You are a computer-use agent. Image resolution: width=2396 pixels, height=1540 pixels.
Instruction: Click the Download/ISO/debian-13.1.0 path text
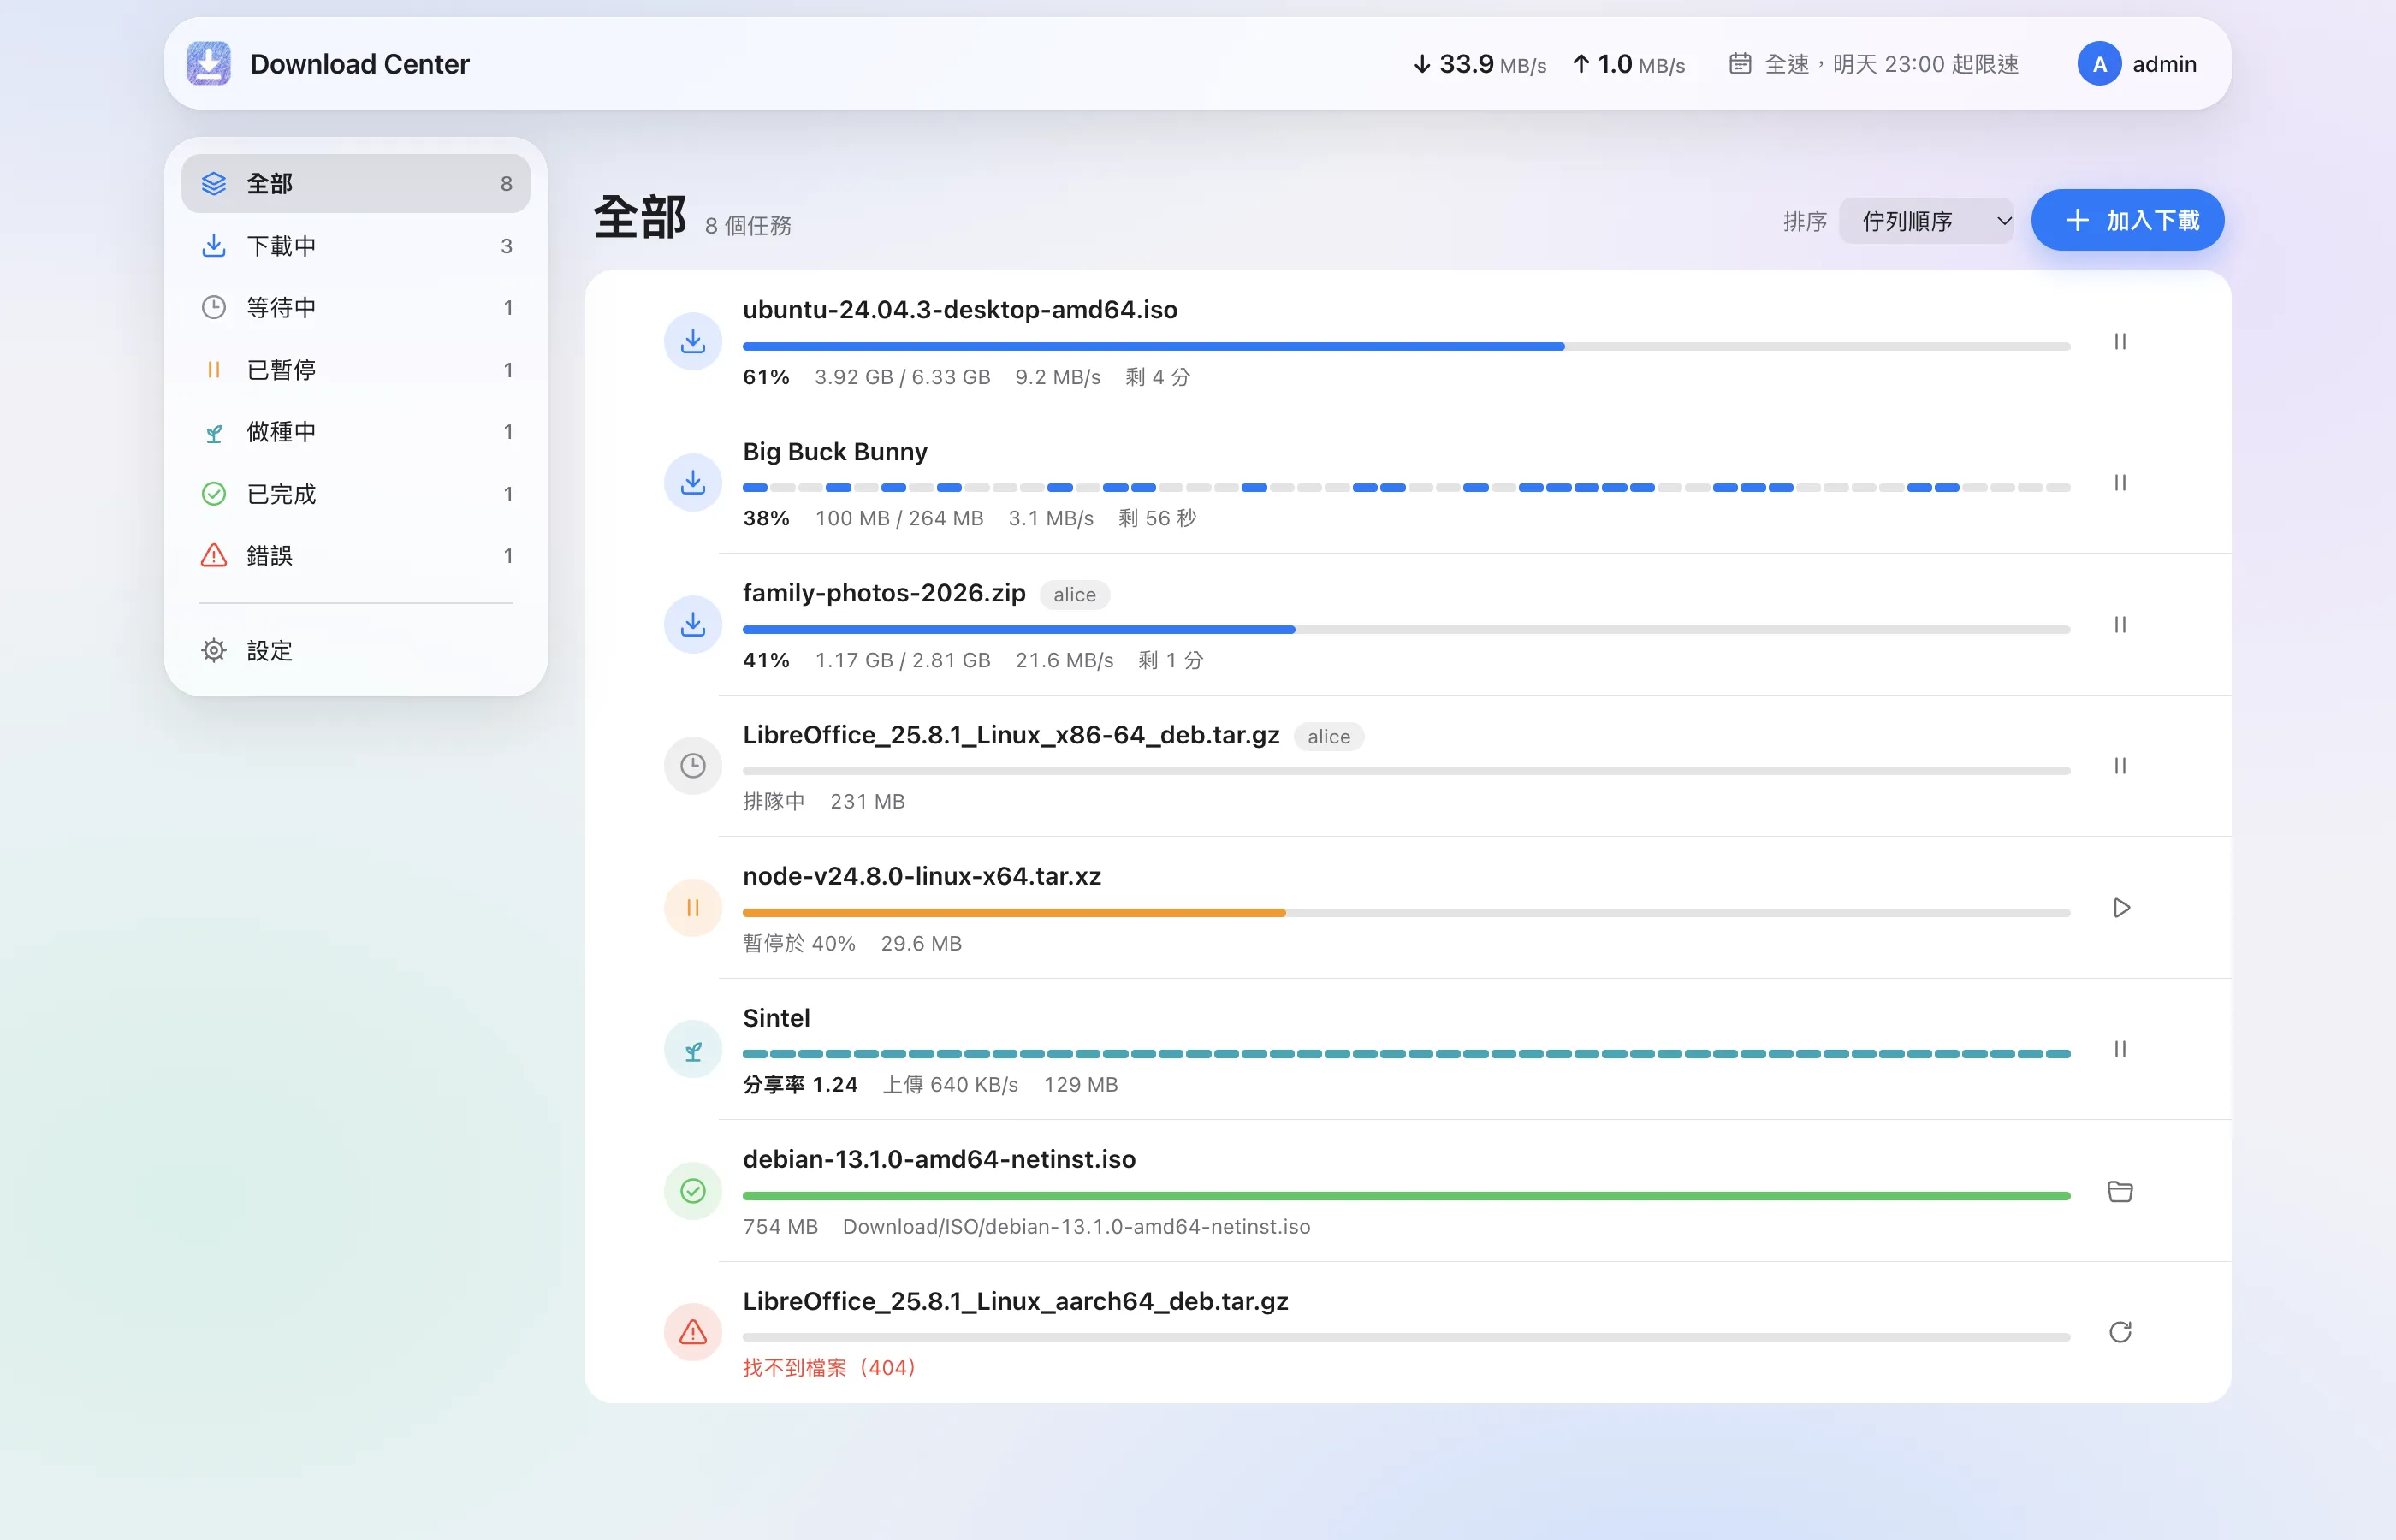coord(1076,1227)
